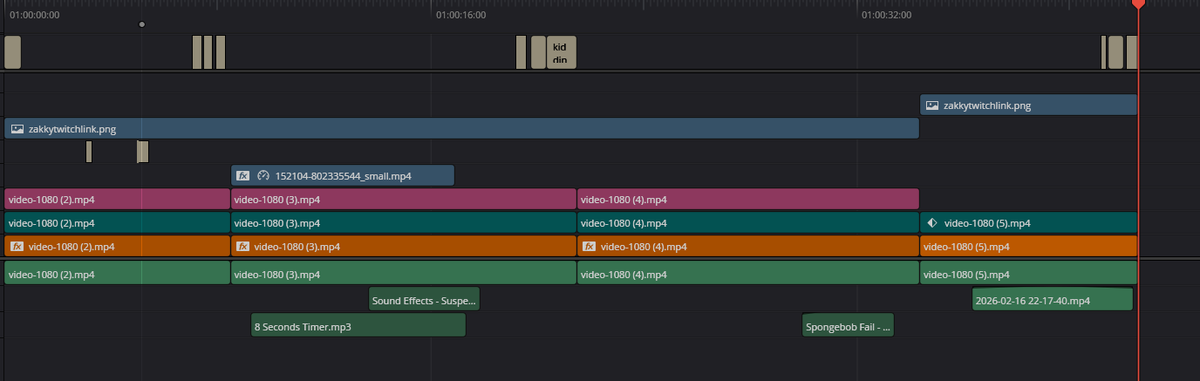
Task: Select the subtitle clip labeled kid
Action: pyautogui.click(x=561, y=52)
